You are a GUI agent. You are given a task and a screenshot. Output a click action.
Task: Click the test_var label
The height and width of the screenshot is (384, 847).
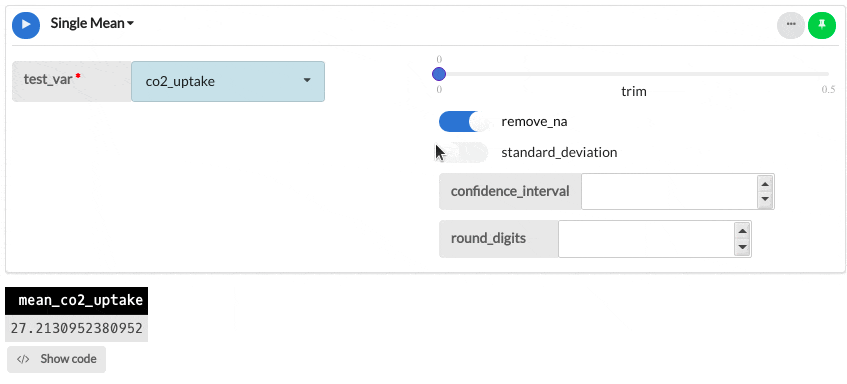pos(71,82)
